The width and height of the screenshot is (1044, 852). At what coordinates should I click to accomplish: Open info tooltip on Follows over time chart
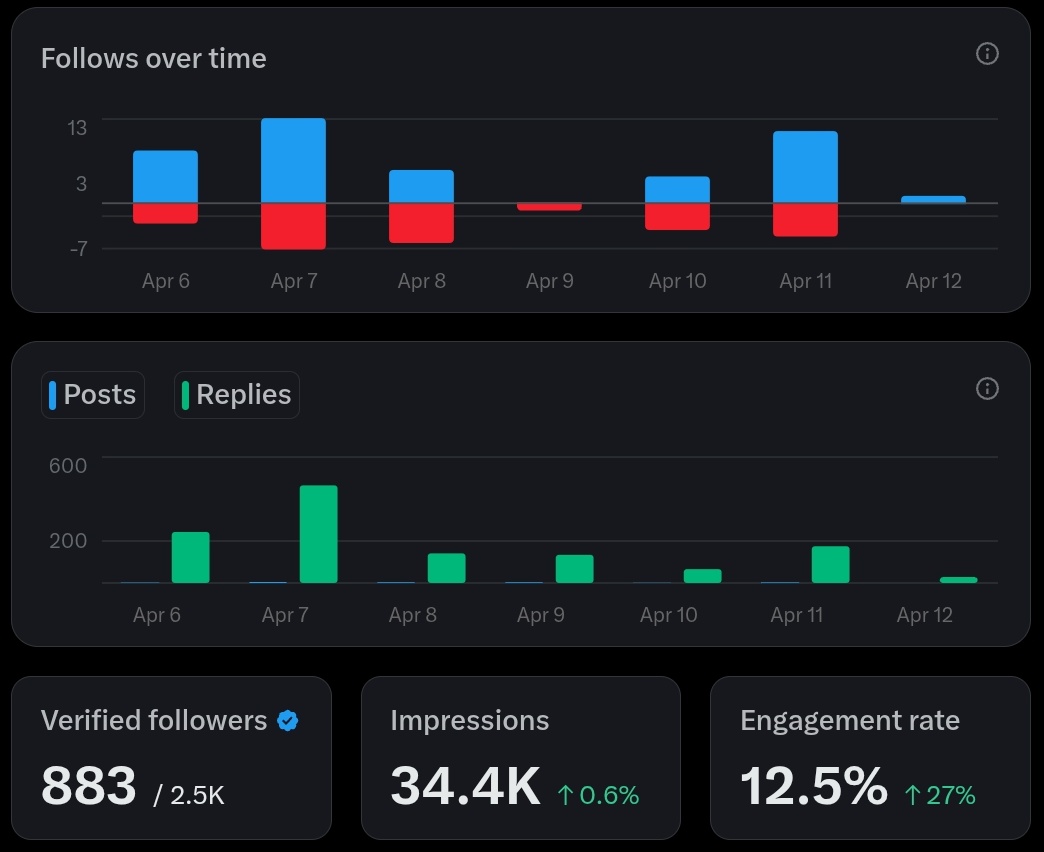(x=986, y=54)
